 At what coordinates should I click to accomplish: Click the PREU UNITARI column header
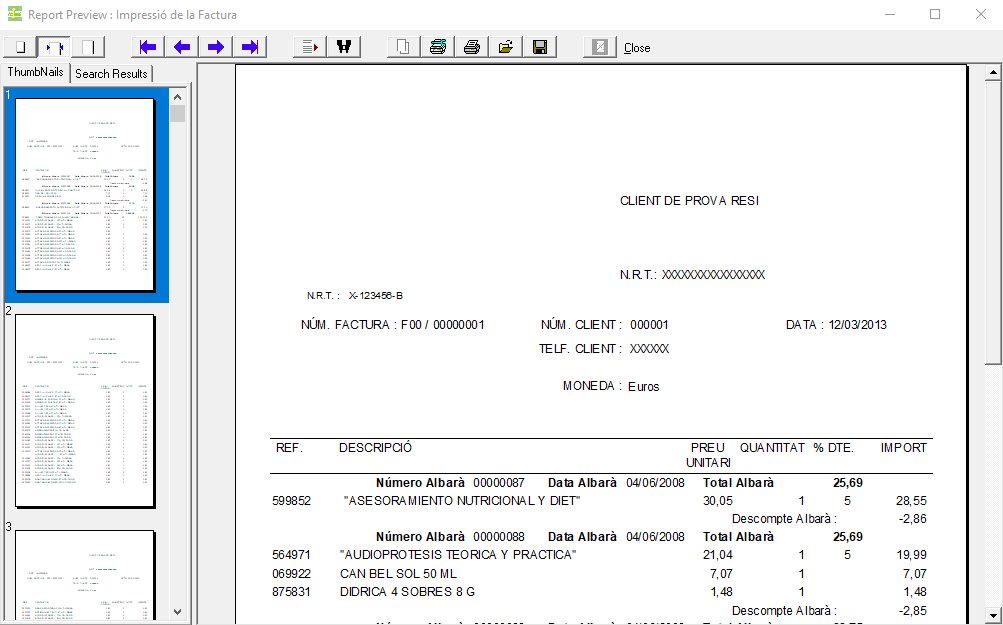click(x=708, y=455)
